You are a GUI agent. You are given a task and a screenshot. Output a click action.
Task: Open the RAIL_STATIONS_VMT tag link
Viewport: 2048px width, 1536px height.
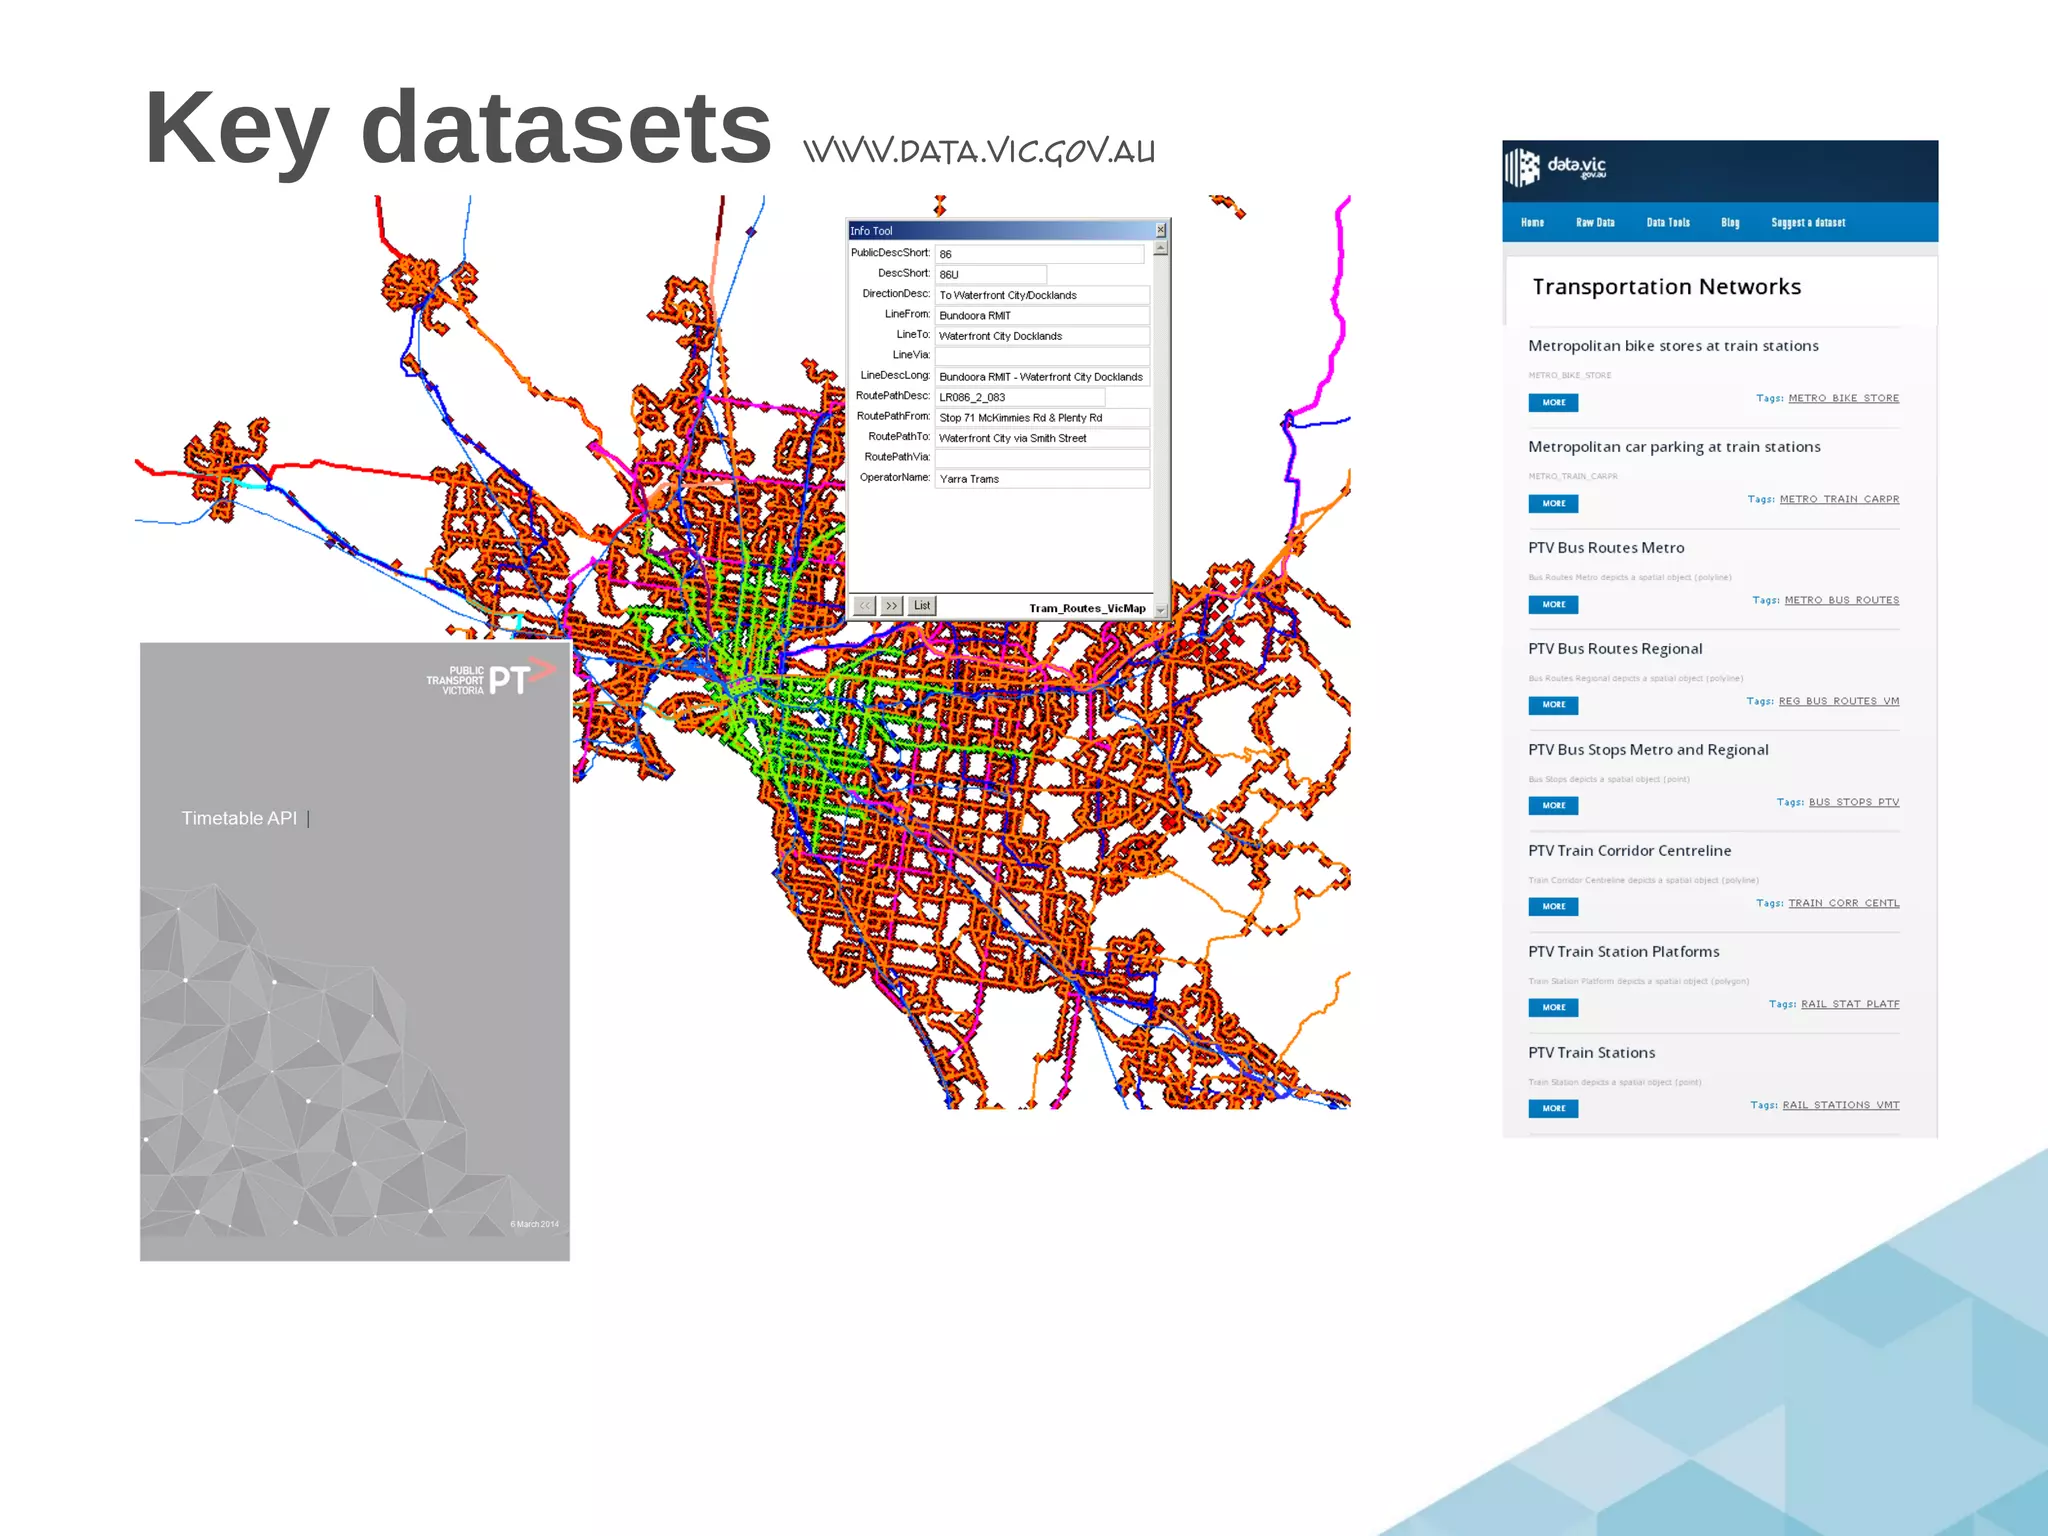pos(1841,1106)
